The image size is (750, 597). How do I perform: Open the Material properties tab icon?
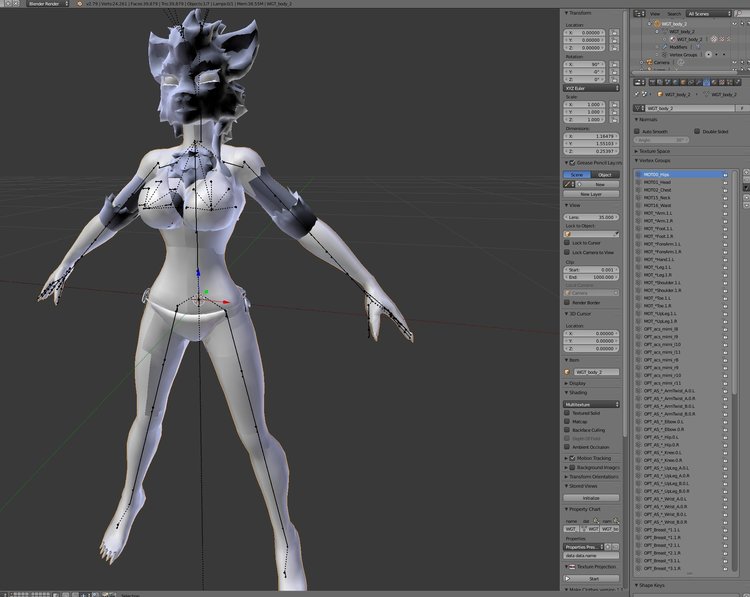tap(715, 82)
